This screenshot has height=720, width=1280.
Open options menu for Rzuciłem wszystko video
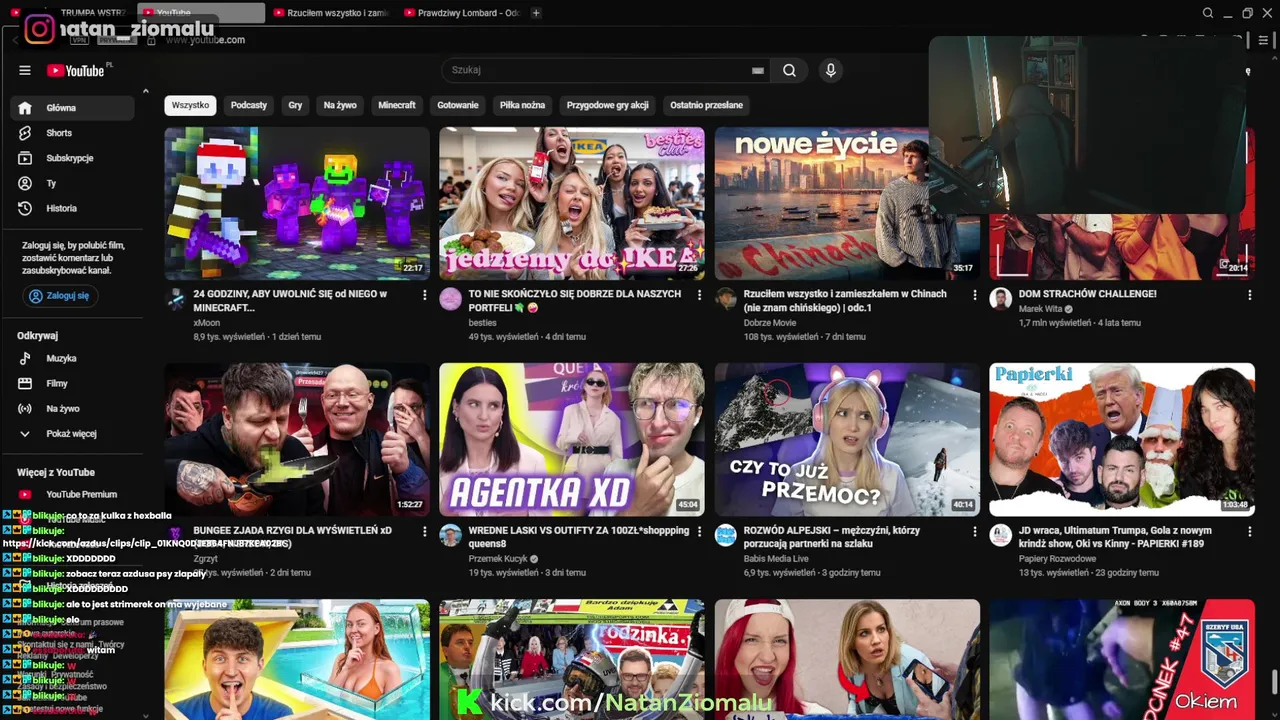click(x=974, y=295)
